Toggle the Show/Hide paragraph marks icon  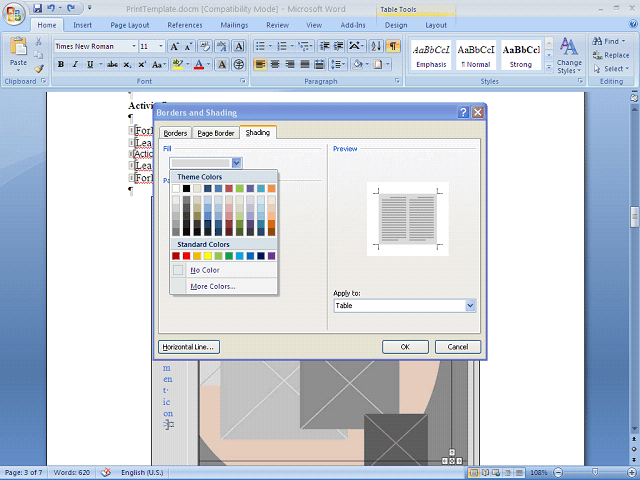[x=393, y=46]
